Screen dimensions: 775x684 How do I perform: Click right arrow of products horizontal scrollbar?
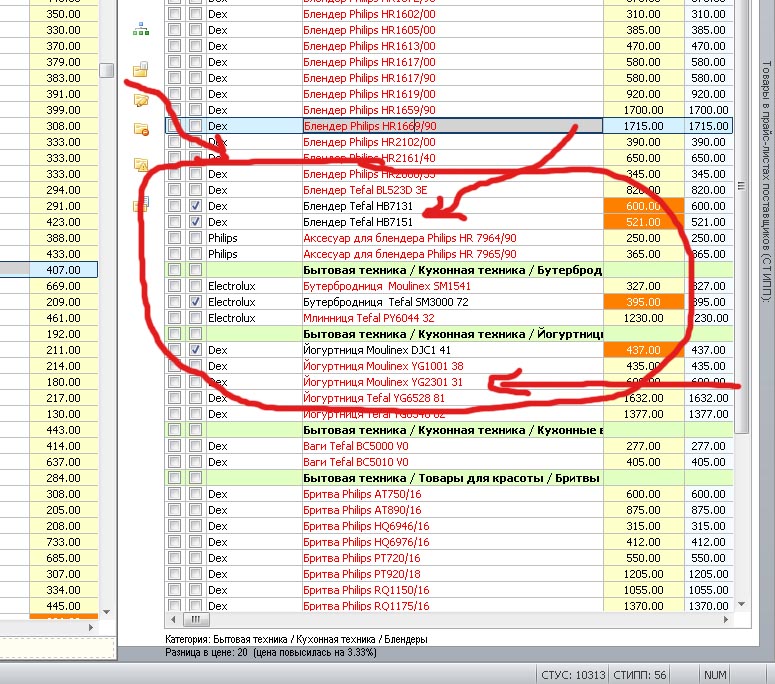(x=726, y=619)
